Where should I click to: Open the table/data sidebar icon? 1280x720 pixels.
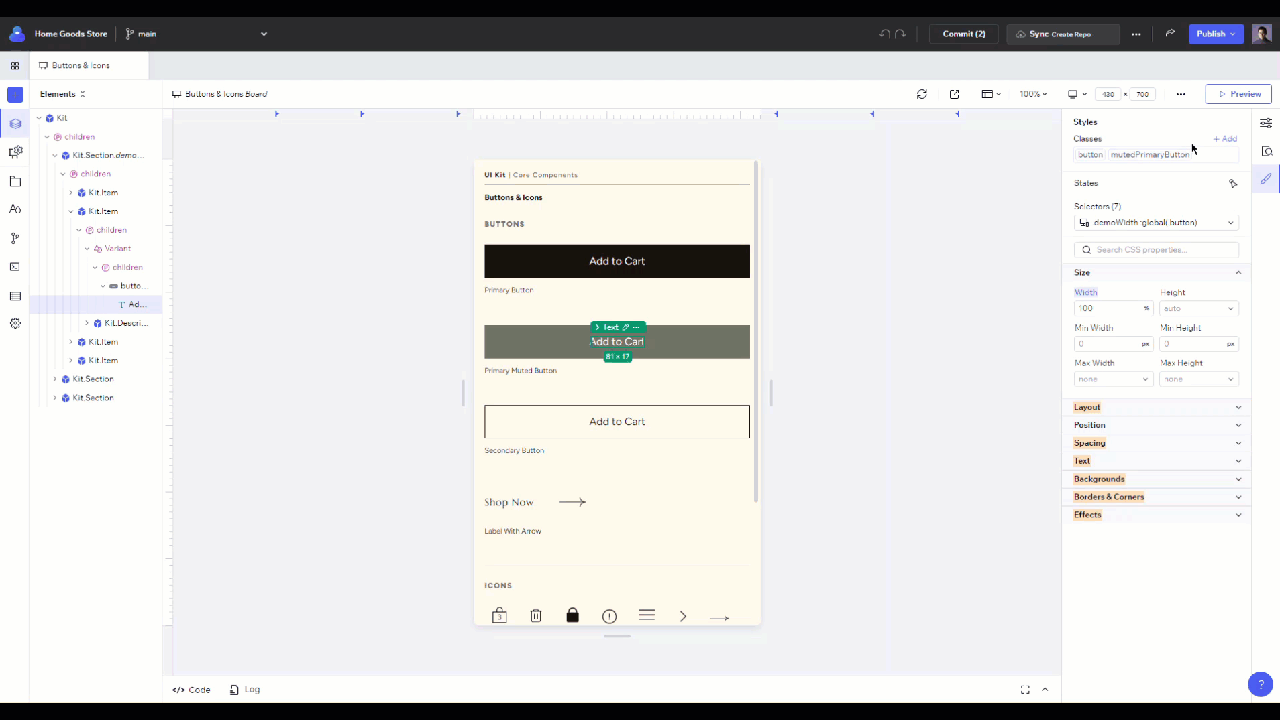pos(15,296)
